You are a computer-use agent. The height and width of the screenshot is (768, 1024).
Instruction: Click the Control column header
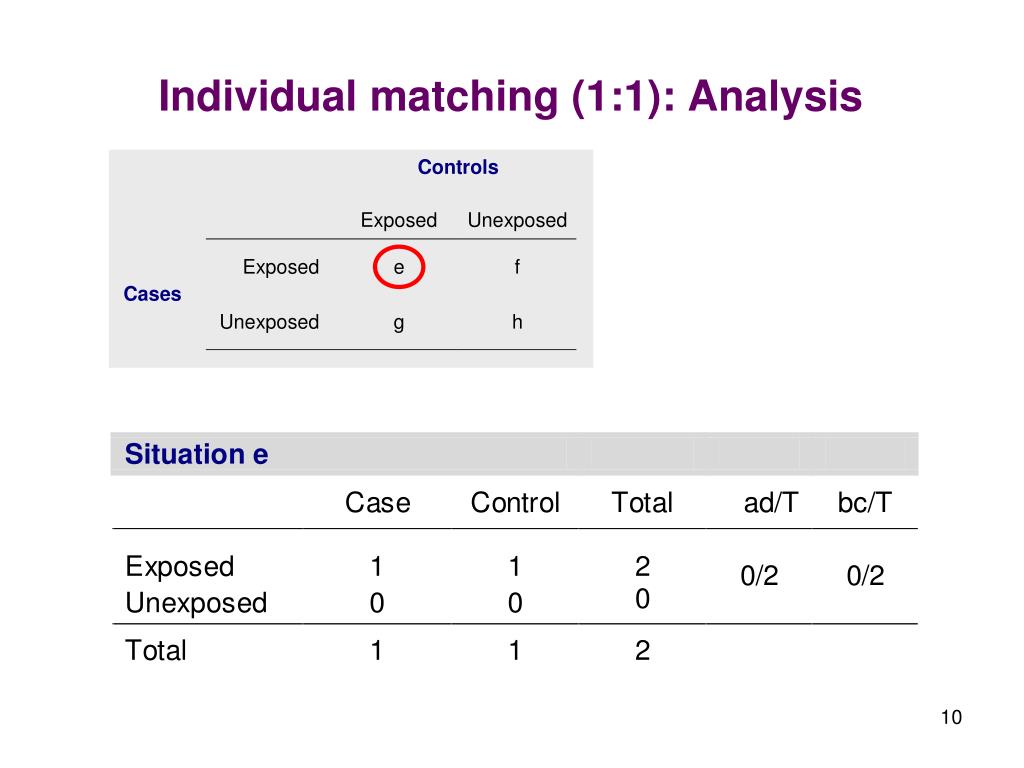coord(515,503)
